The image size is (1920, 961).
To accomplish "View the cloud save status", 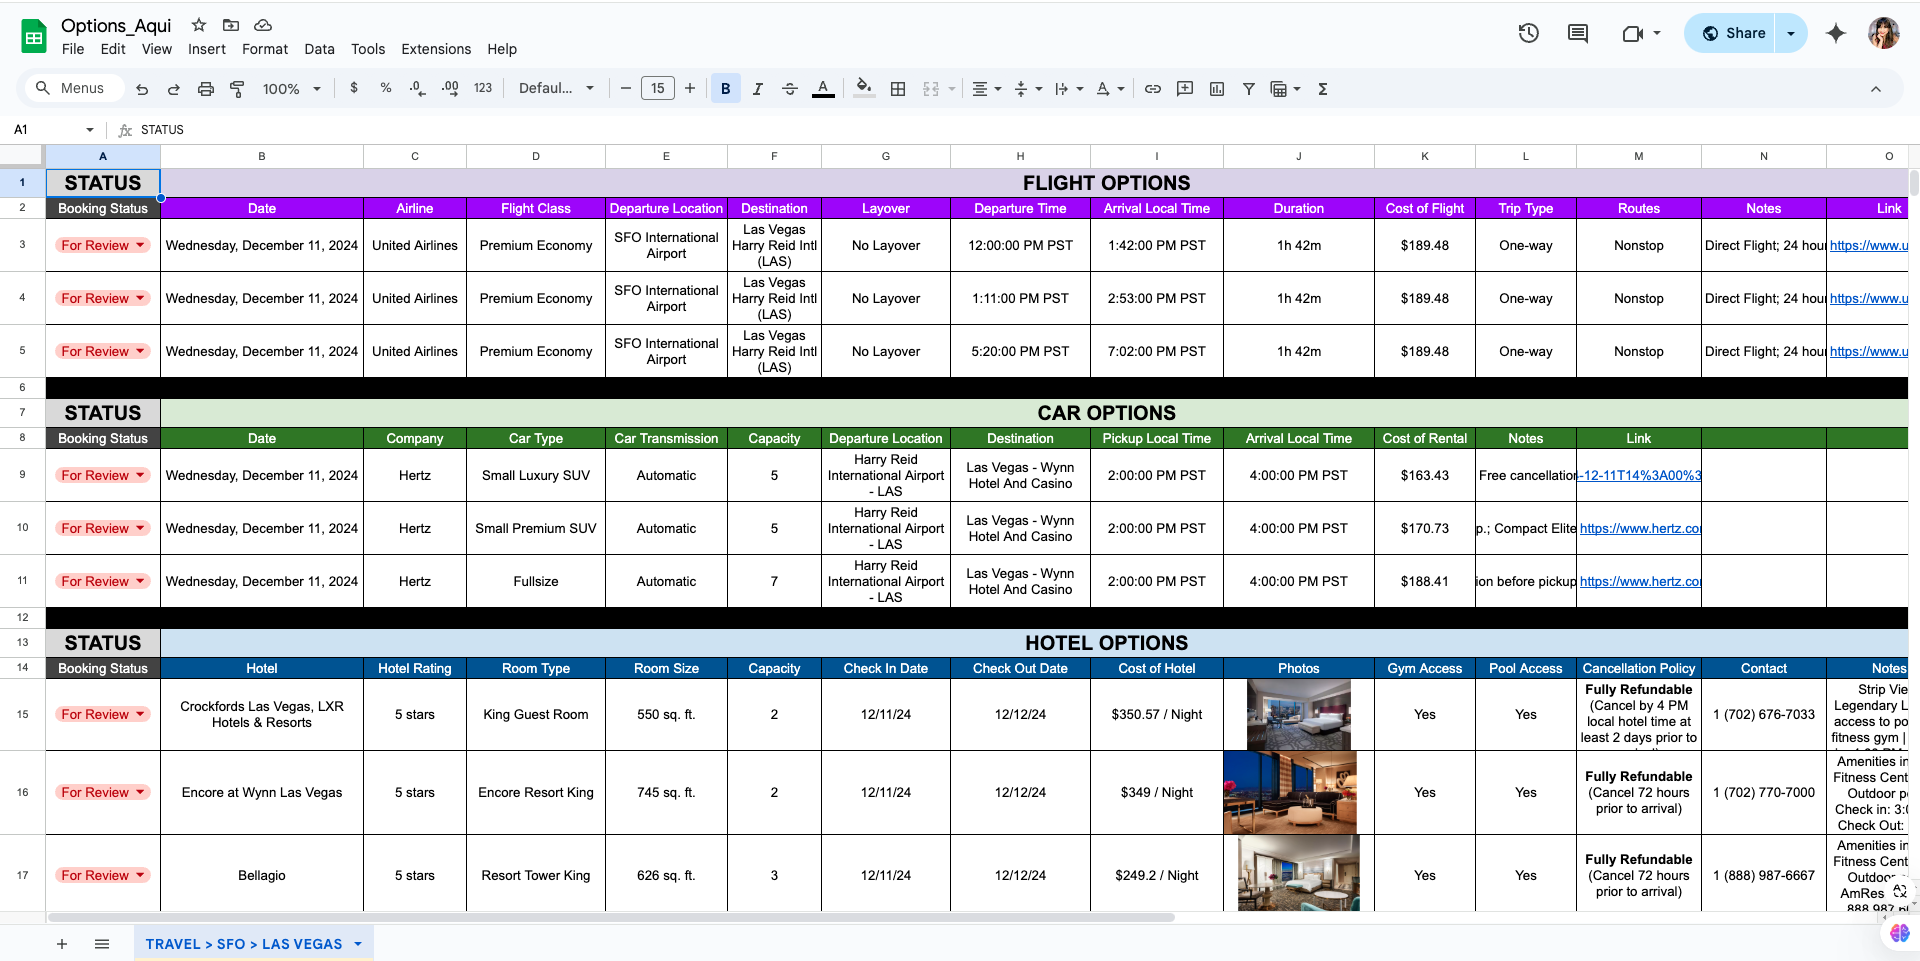I will (263, 25).
